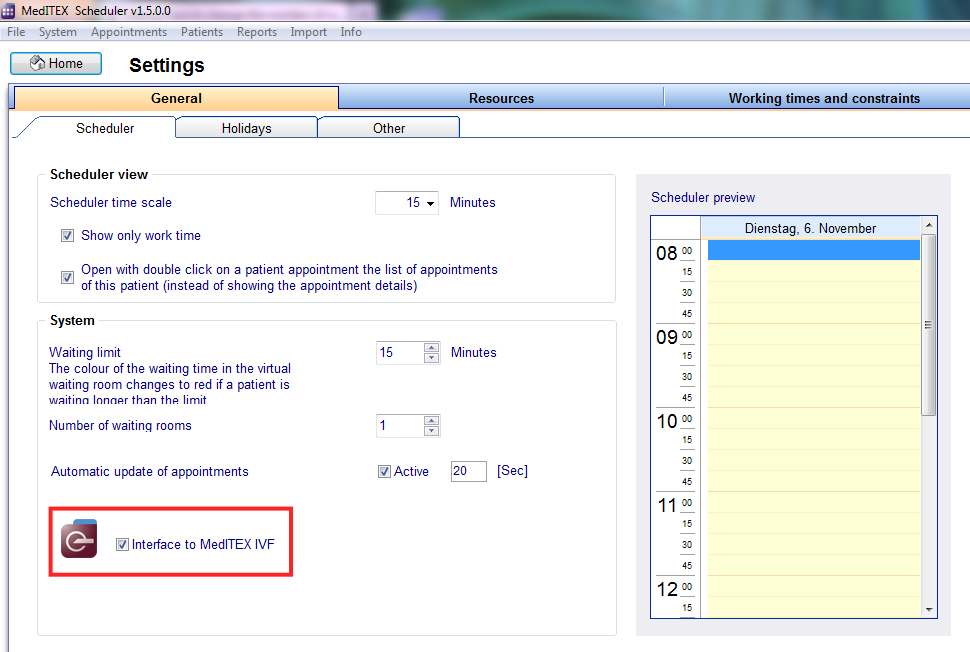Select the Holidays sub-tab

[246, 128]
